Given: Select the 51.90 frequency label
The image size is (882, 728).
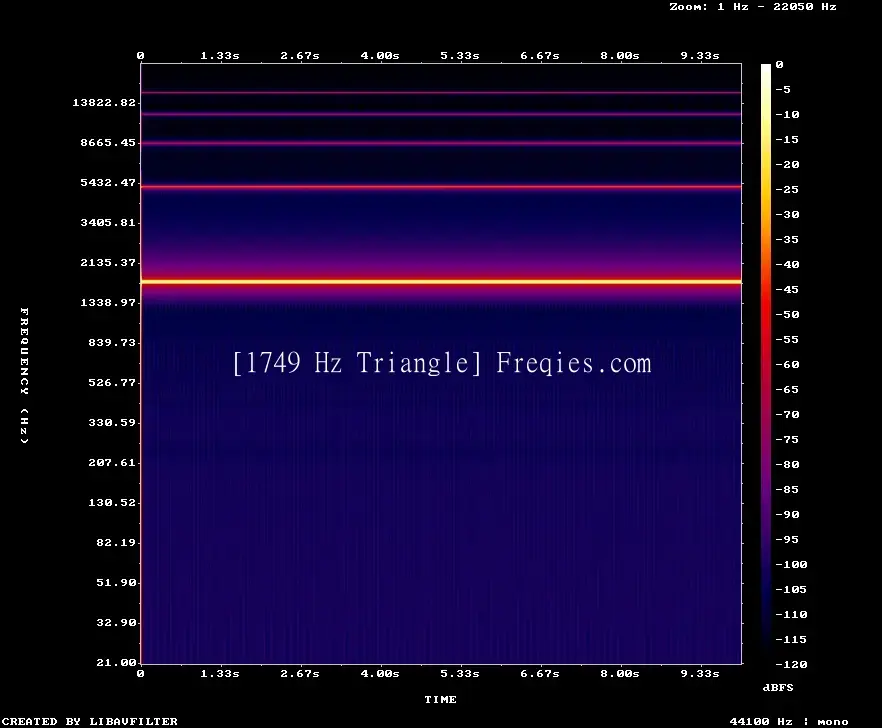Looking at the screenshot, I should (x=116, y=582).
